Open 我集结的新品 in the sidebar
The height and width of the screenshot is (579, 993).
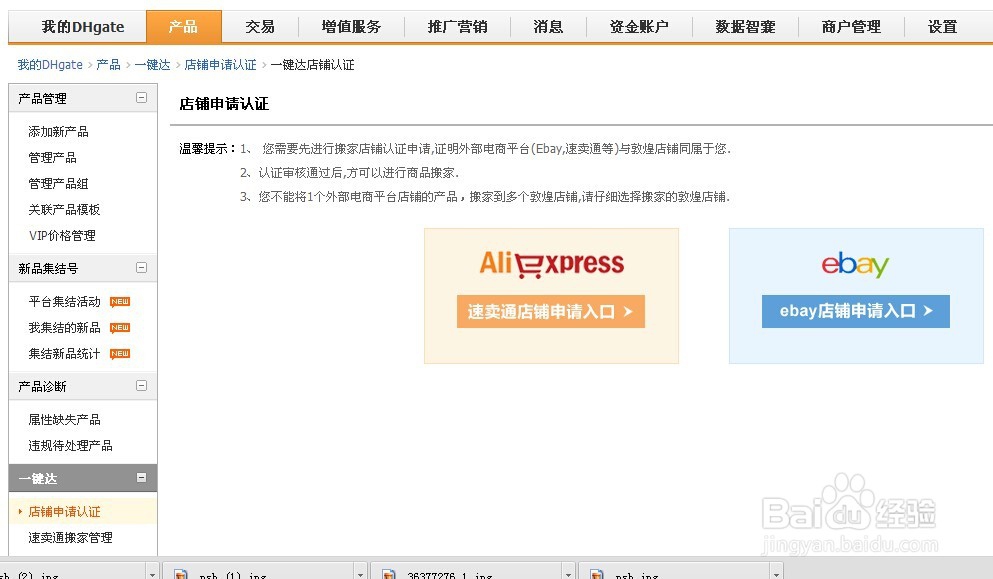click(x=65, y=328)
